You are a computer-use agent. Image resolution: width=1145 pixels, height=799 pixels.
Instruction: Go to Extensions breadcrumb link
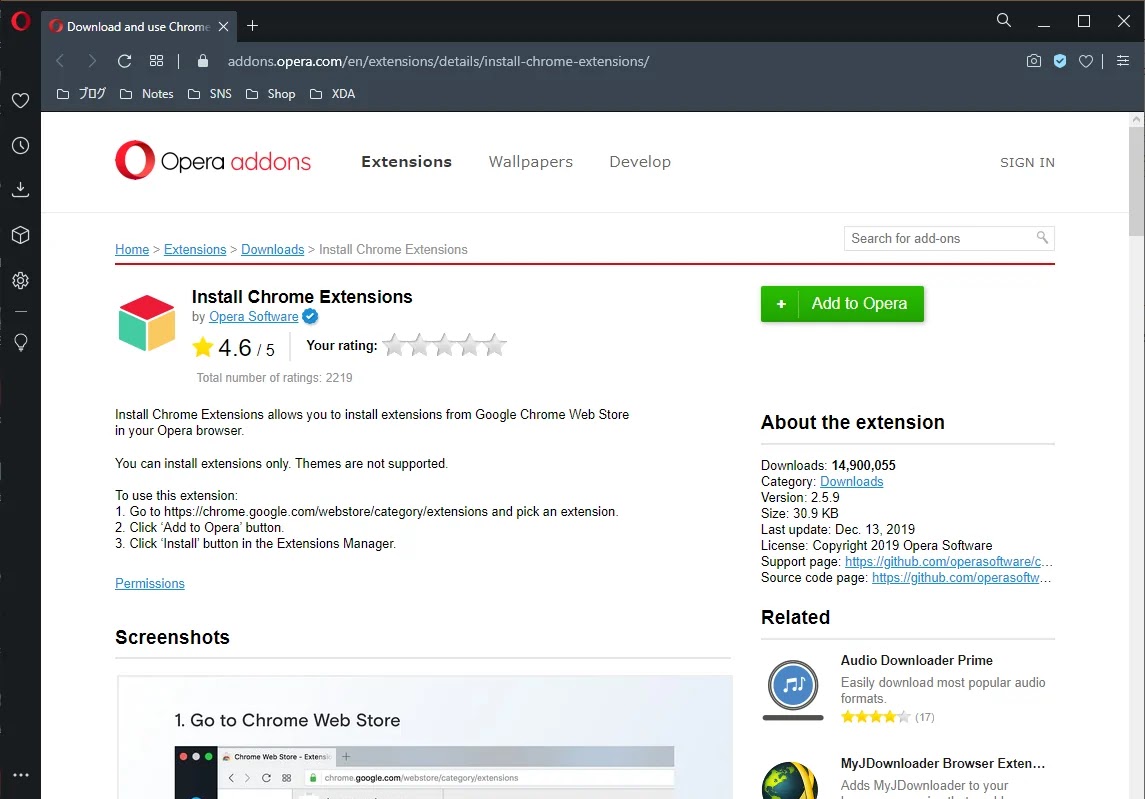pos(195,249)
